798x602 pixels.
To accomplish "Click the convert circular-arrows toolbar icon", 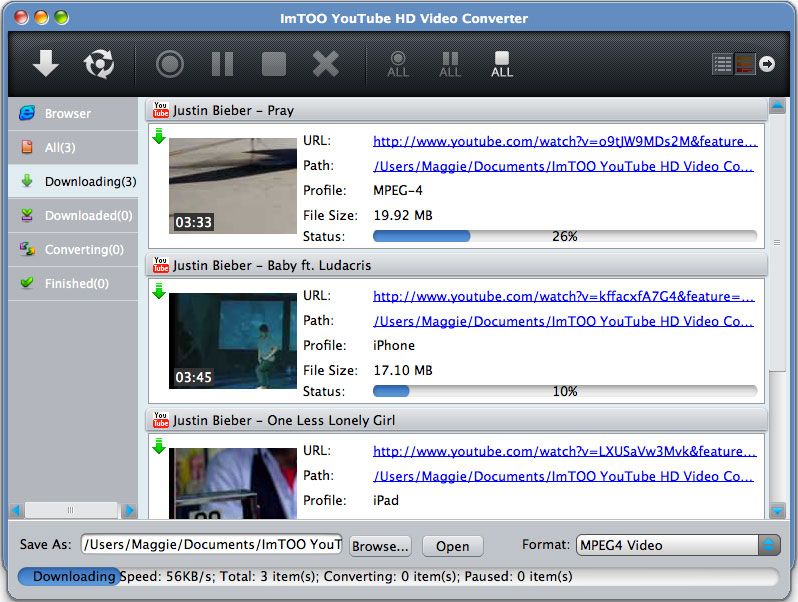I will pos(99,64).
